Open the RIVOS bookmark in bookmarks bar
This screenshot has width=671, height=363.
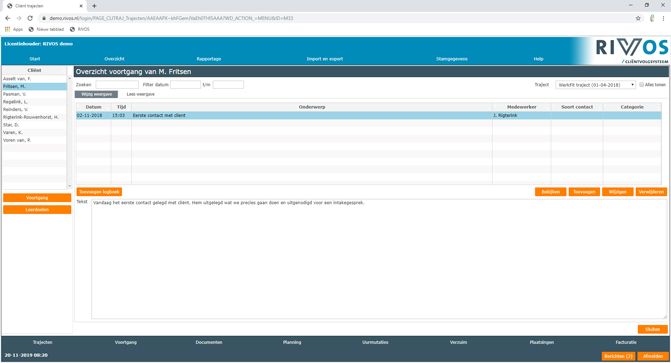(80, 30)
